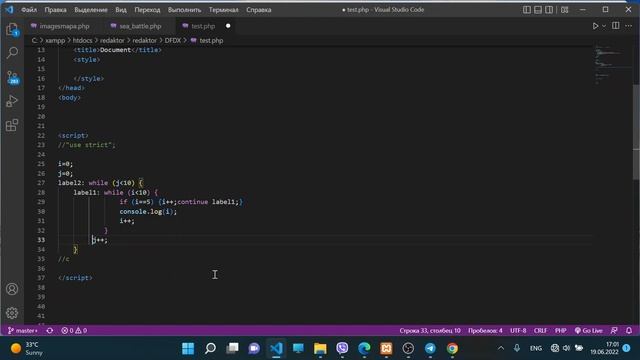Open Windows Start button
This screenshot has width=640, height=360.
coord(188,348)
